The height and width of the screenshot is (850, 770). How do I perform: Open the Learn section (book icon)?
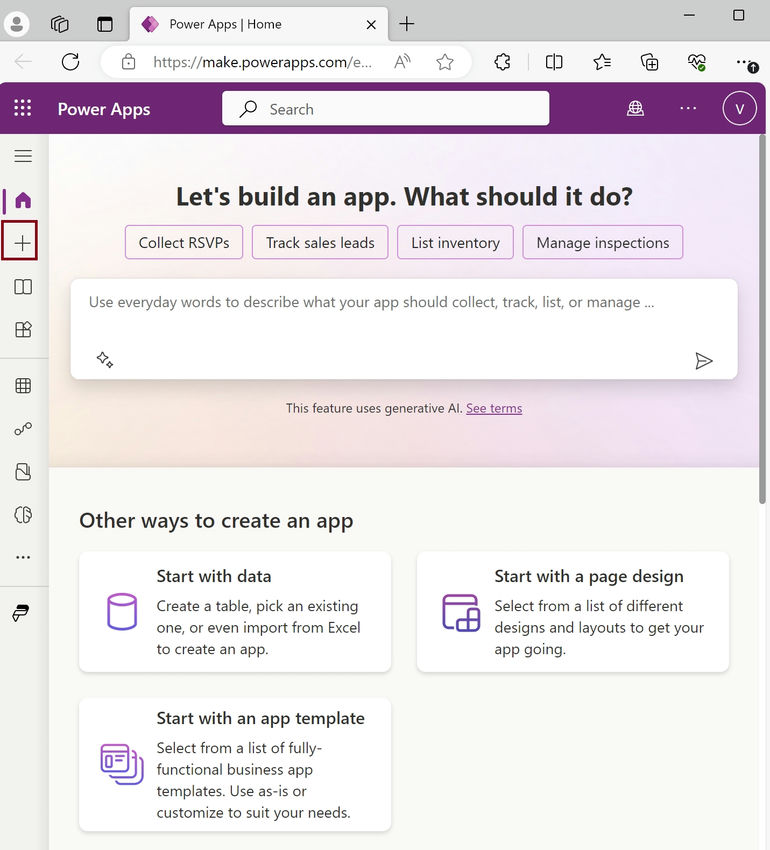(20, 287)
